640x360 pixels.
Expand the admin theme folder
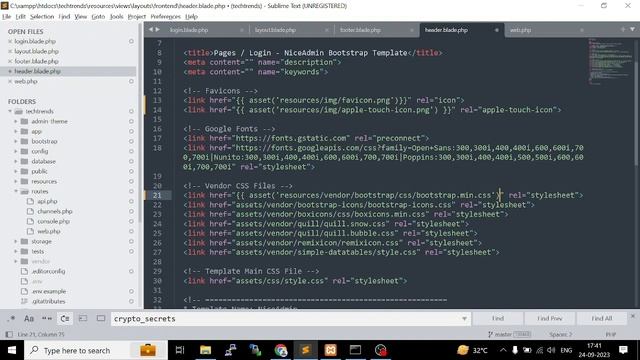[x=16, y=121]
